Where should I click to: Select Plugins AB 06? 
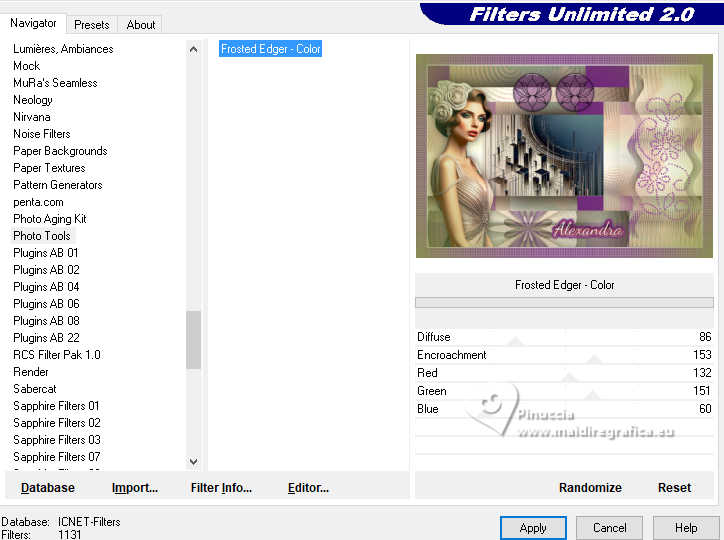click(46, 304)
